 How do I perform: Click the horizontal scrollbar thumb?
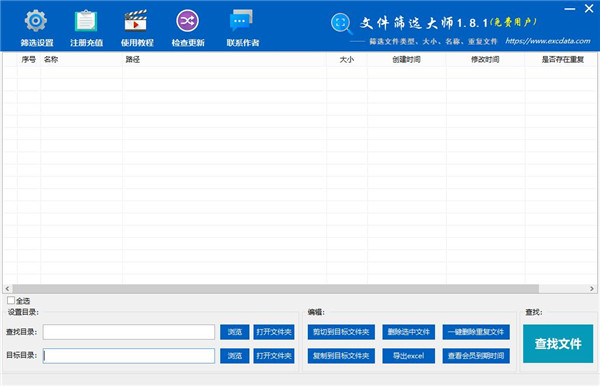(276, 288)
